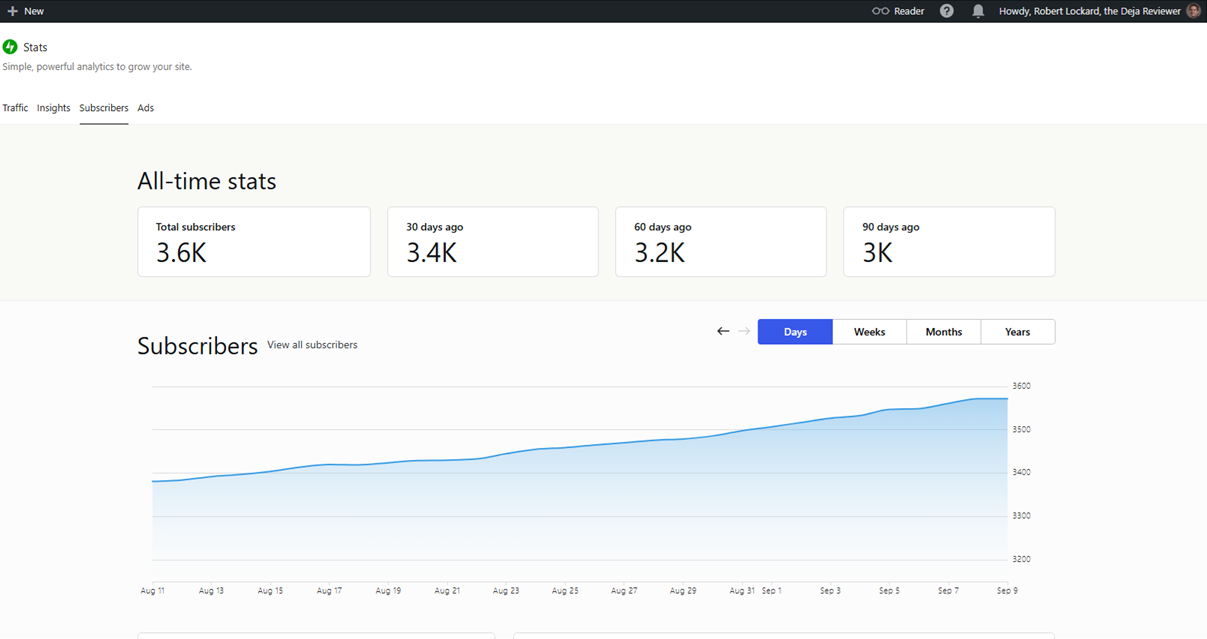
Task: Open the Traffic tab
Action: tap(15, 108)
